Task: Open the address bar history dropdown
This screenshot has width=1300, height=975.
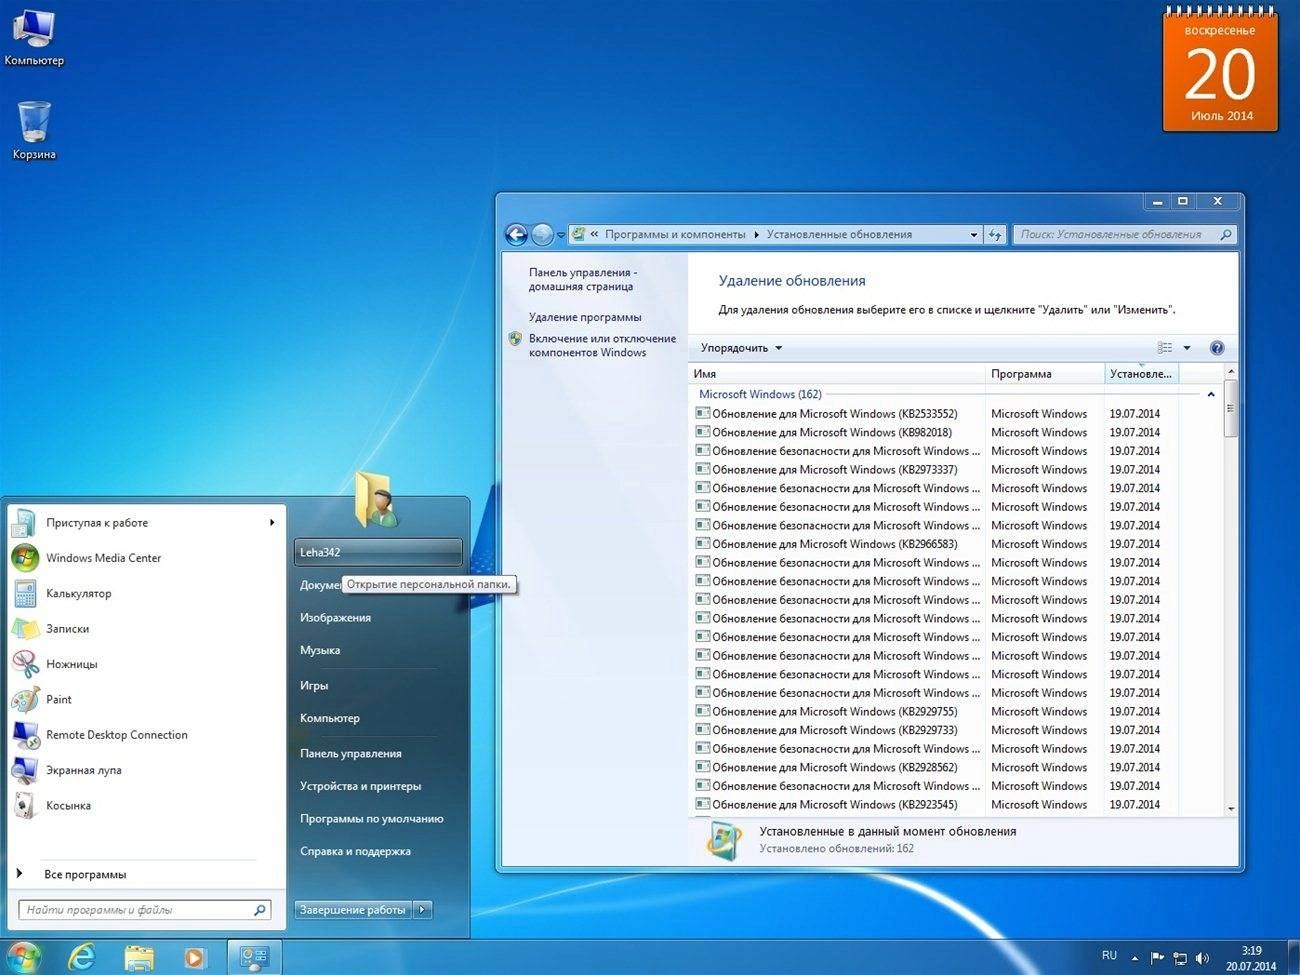Action: [x=973, y=235]
